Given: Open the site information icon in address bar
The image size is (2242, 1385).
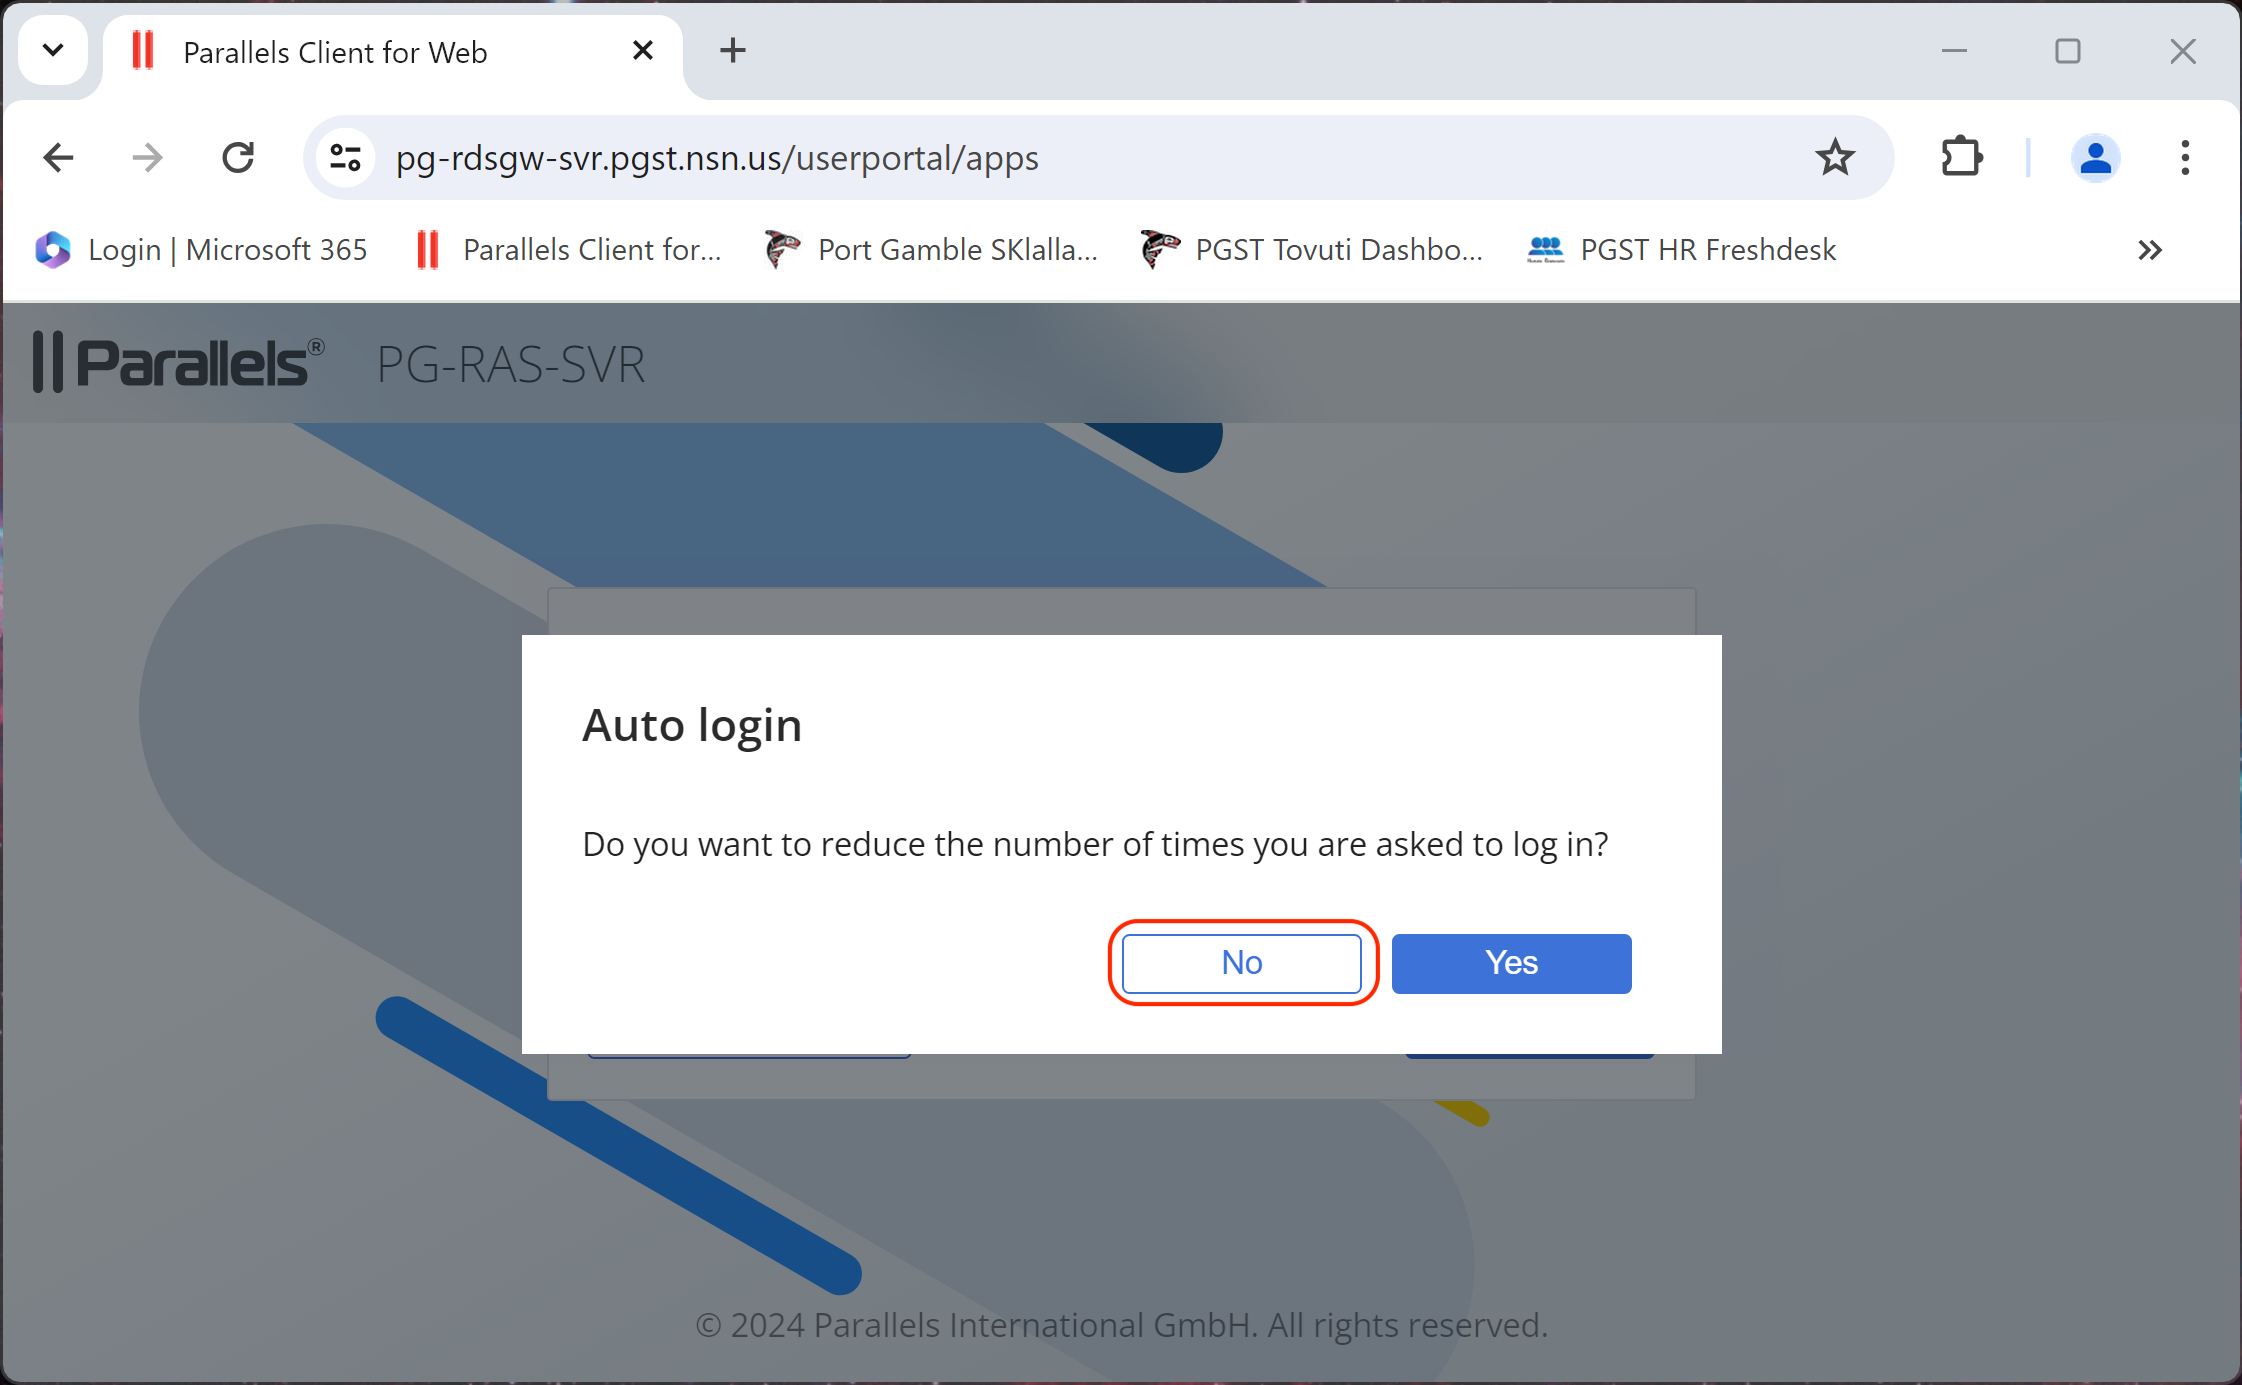Looking at the screenshot, I should tap(345, 158).
